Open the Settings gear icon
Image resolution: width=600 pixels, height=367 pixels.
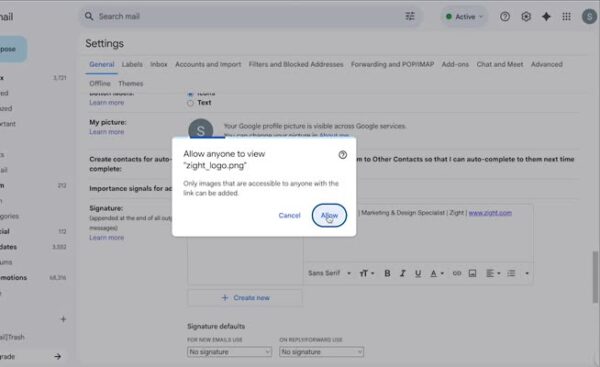(x=526, y=16)
